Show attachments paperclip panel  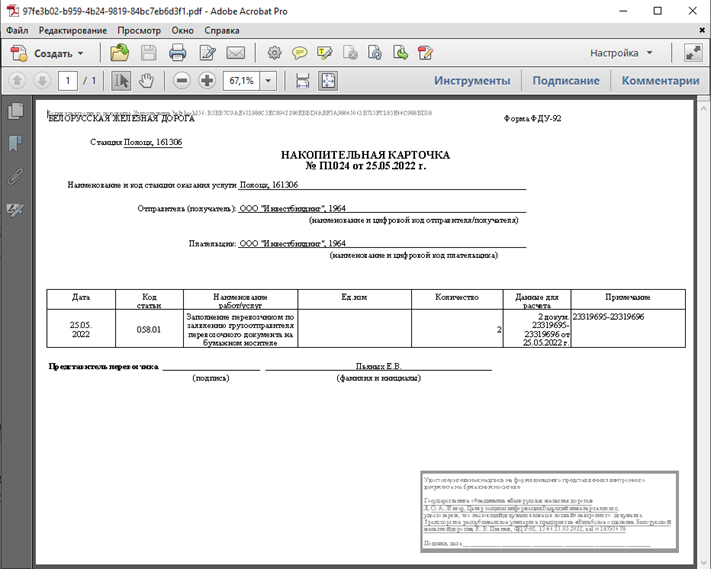[15, 177]
